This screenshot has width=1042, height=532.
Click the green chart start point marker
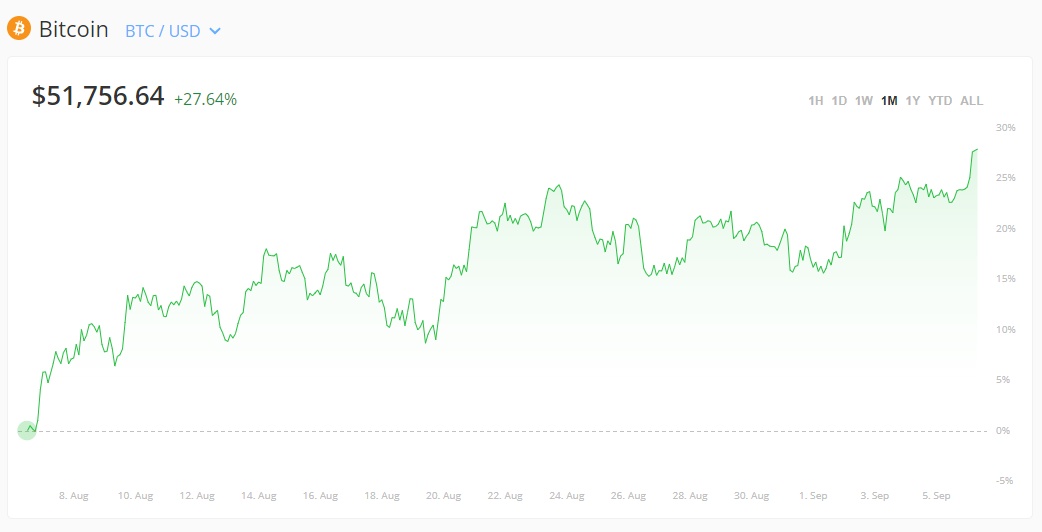click(x=27, y=431)
